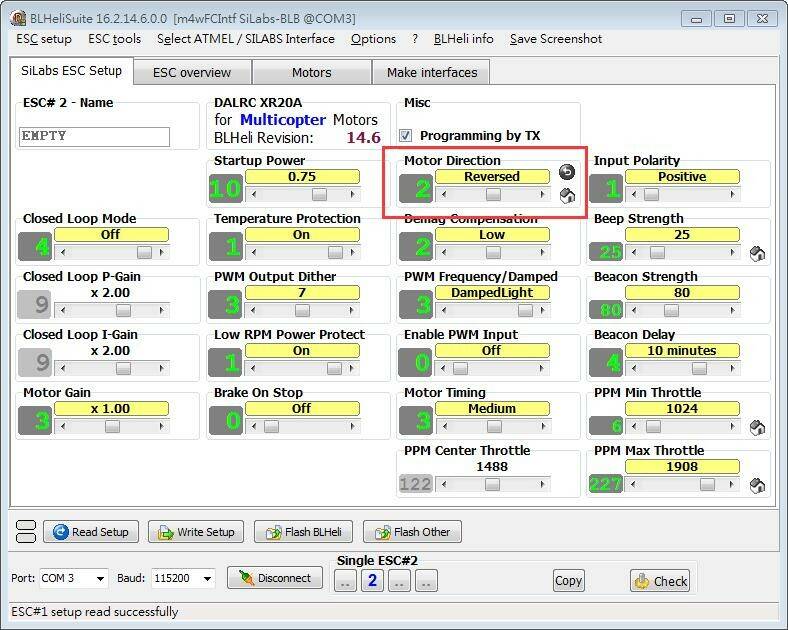Image resolution: width=788 pixels, height=630 pixels.
Task: Click the status text ESC#1 setup read successfully
Action: (94, 611)
